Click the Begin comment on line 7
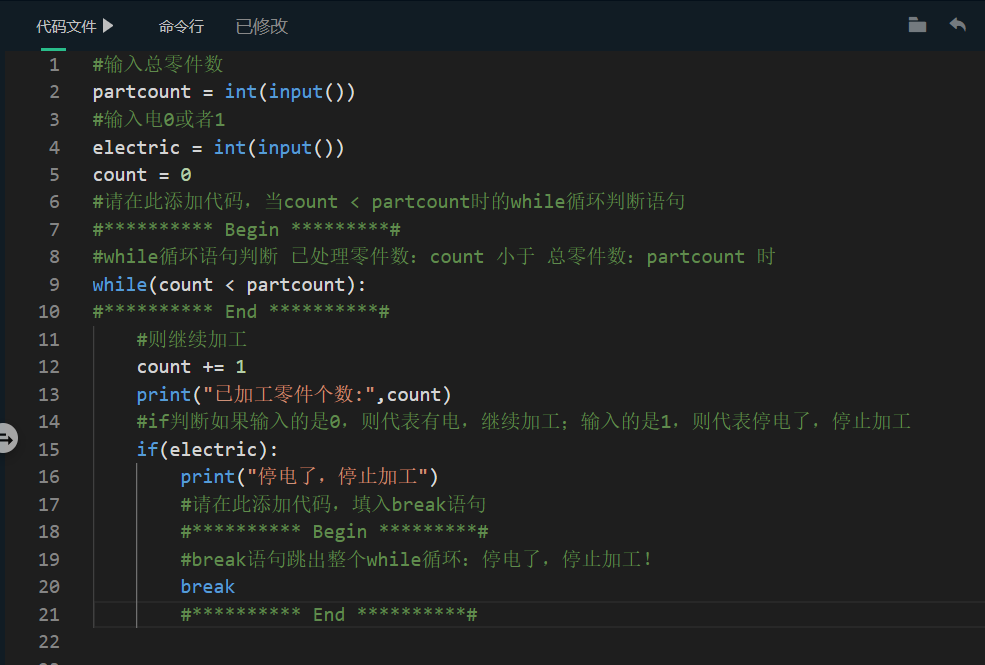Viewport: 985px width, 665px height. [x=251, y=229]
